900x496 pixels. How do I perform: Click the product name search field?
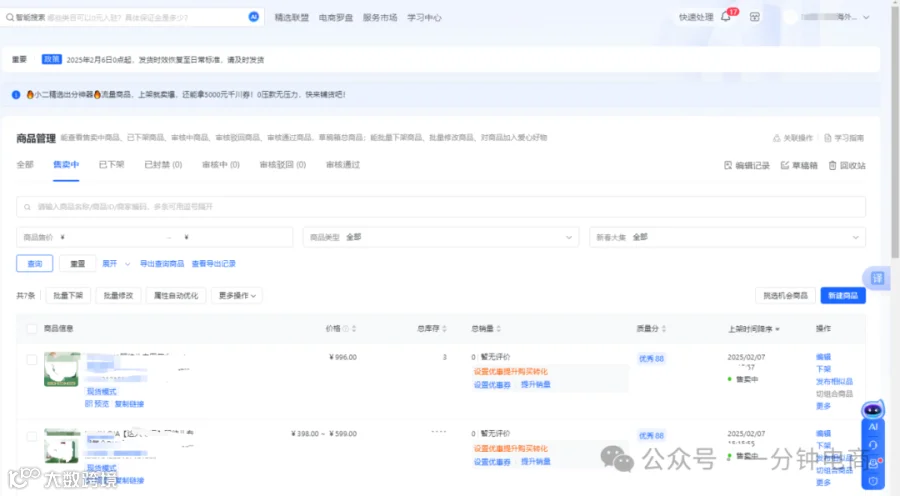[x=441, y=207]
